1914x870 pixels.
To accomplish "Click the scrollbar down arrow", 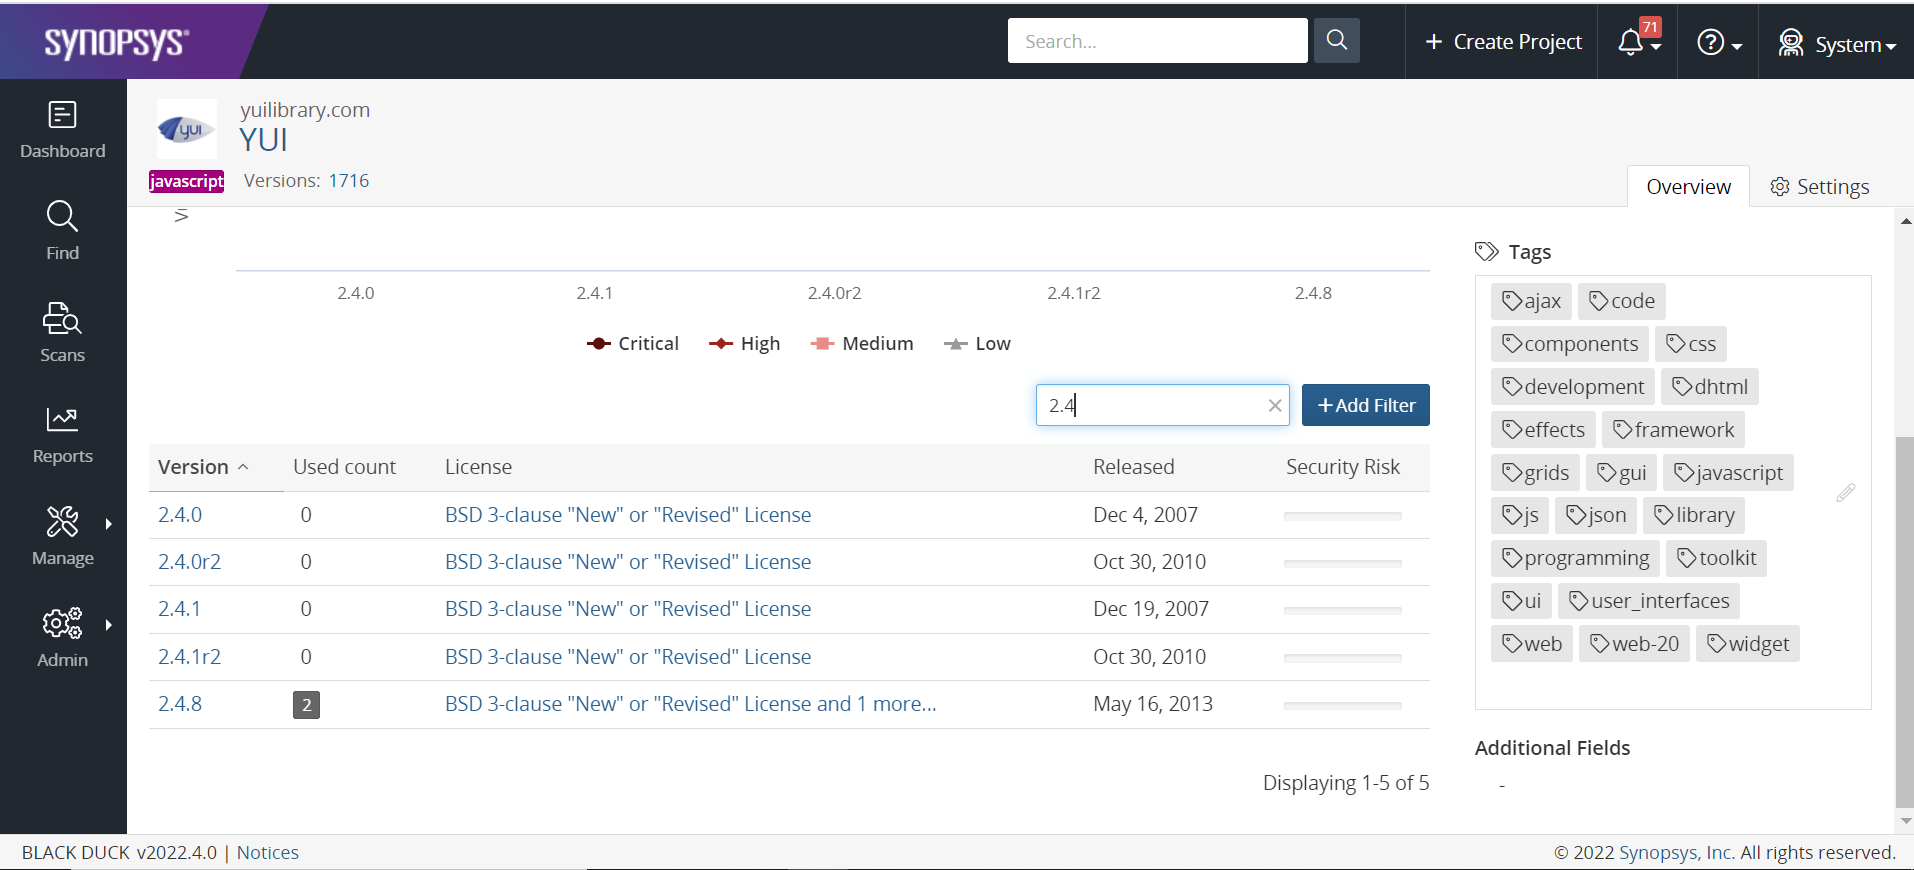I will click(x=1905, y=821).
